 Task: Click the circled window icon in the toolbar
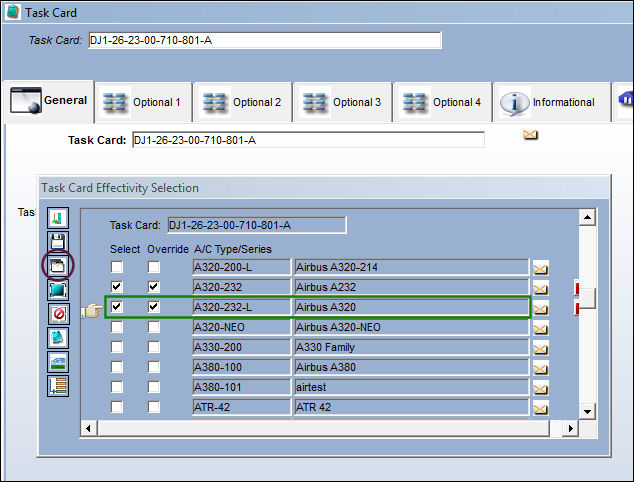pos(58,266)
